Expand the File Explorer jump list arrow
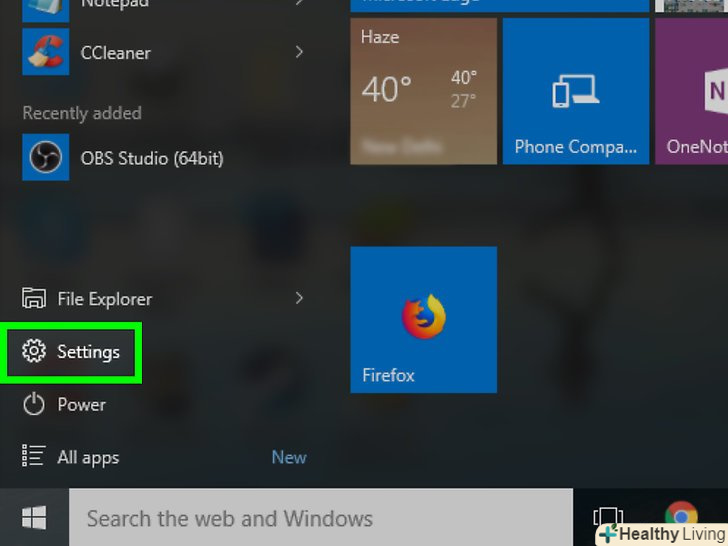The image size is (728, 546). click(299, 298)
